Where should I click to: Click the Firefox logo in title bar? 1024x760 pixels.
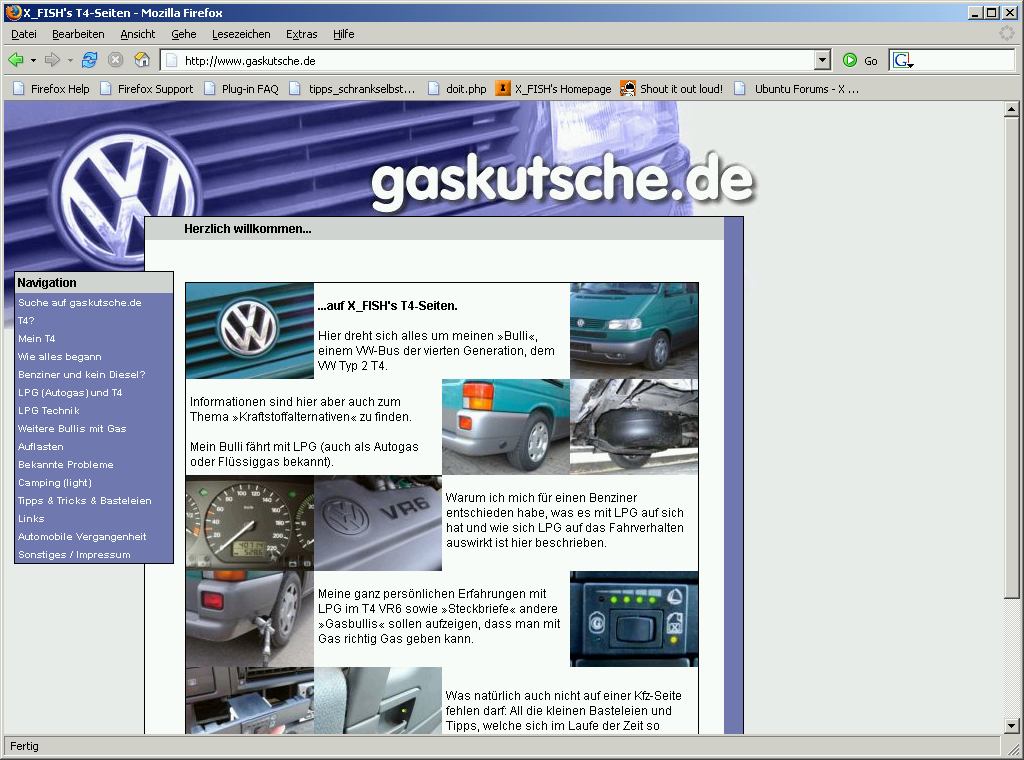pos(14,12)
